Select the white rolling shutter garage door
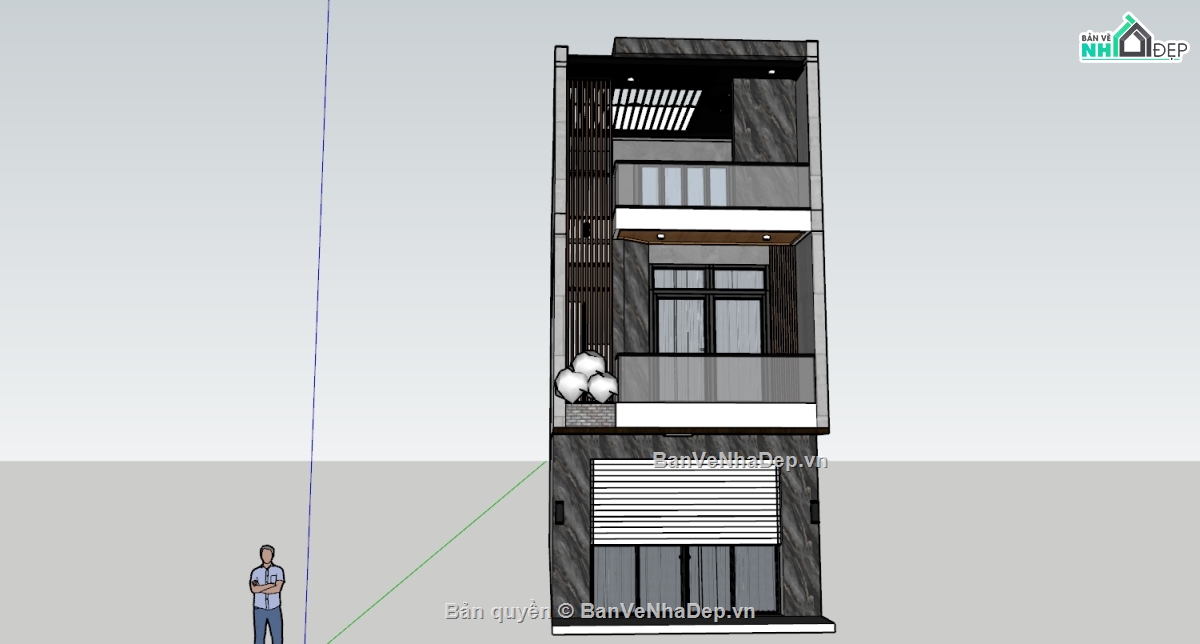 685,502
